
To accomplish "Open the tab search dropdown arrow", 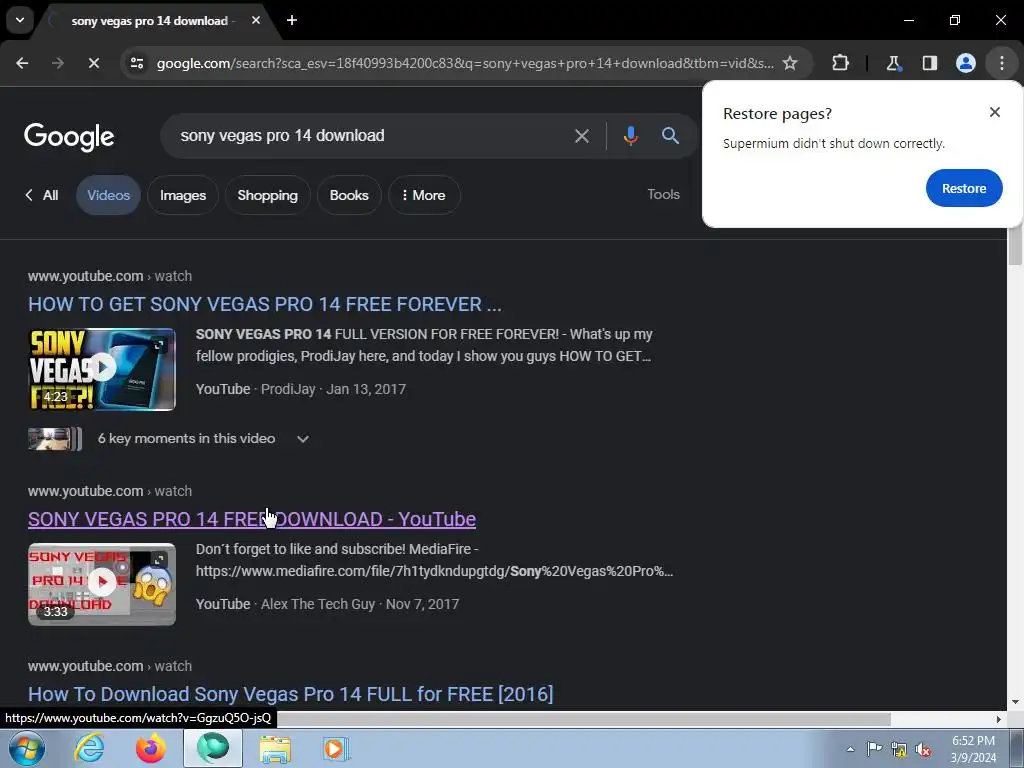I will point(20,20).
